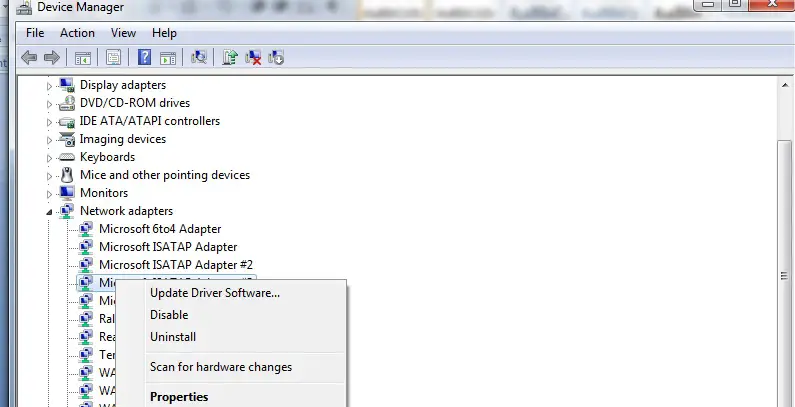Click the adapter icon on the 'Ral' row
This screenshot has width=795, height=407.
pyautogui.click(x=86, y=319)
